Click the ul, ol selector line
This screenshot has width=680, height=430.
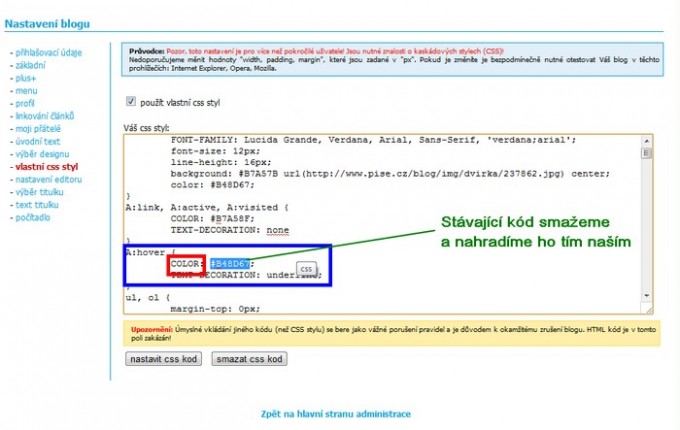tap(147, 297)
